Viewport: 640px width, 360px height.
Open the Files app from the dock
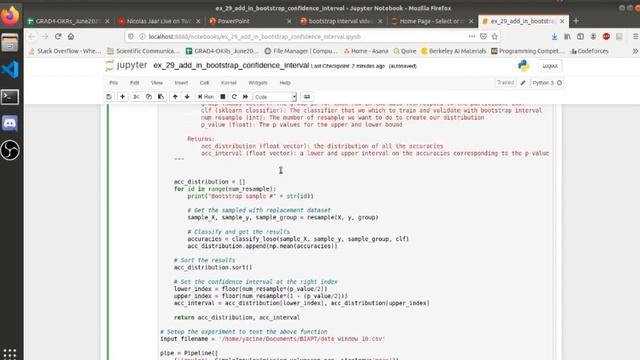pyautogui.click(x=10, y=42)
